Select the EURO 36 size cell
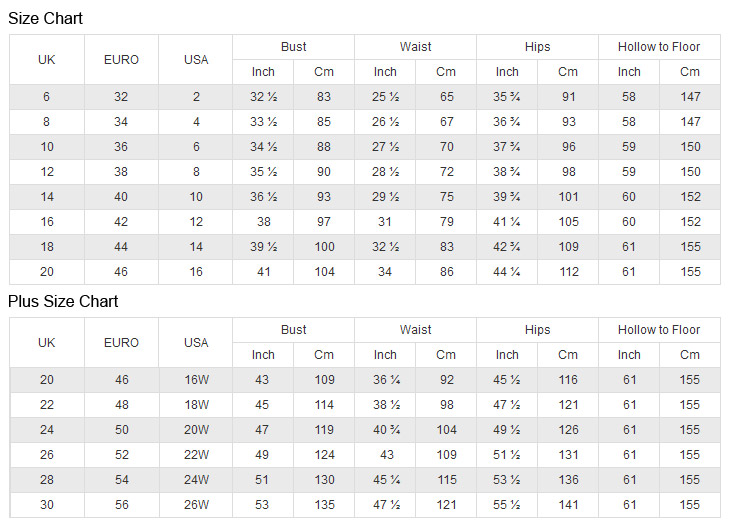This screenshot has height=530, width=730. click(x=121, y=147)
